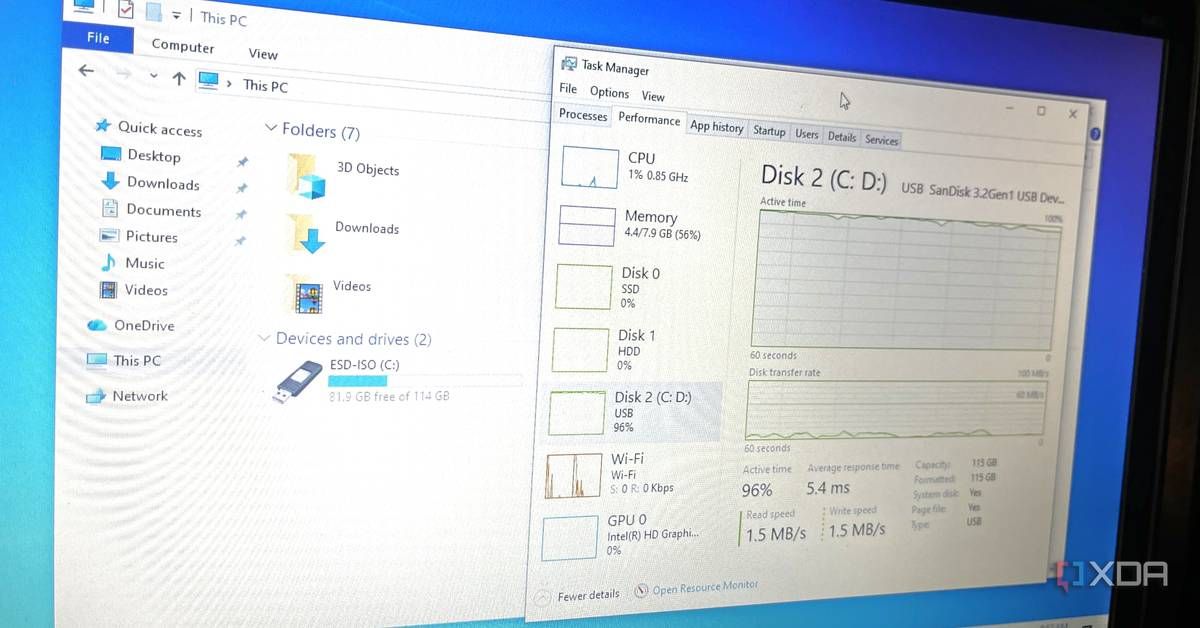Click the Music note icon in sidebar
Viewport: 1200px width, 628px height.
(108, 262)
